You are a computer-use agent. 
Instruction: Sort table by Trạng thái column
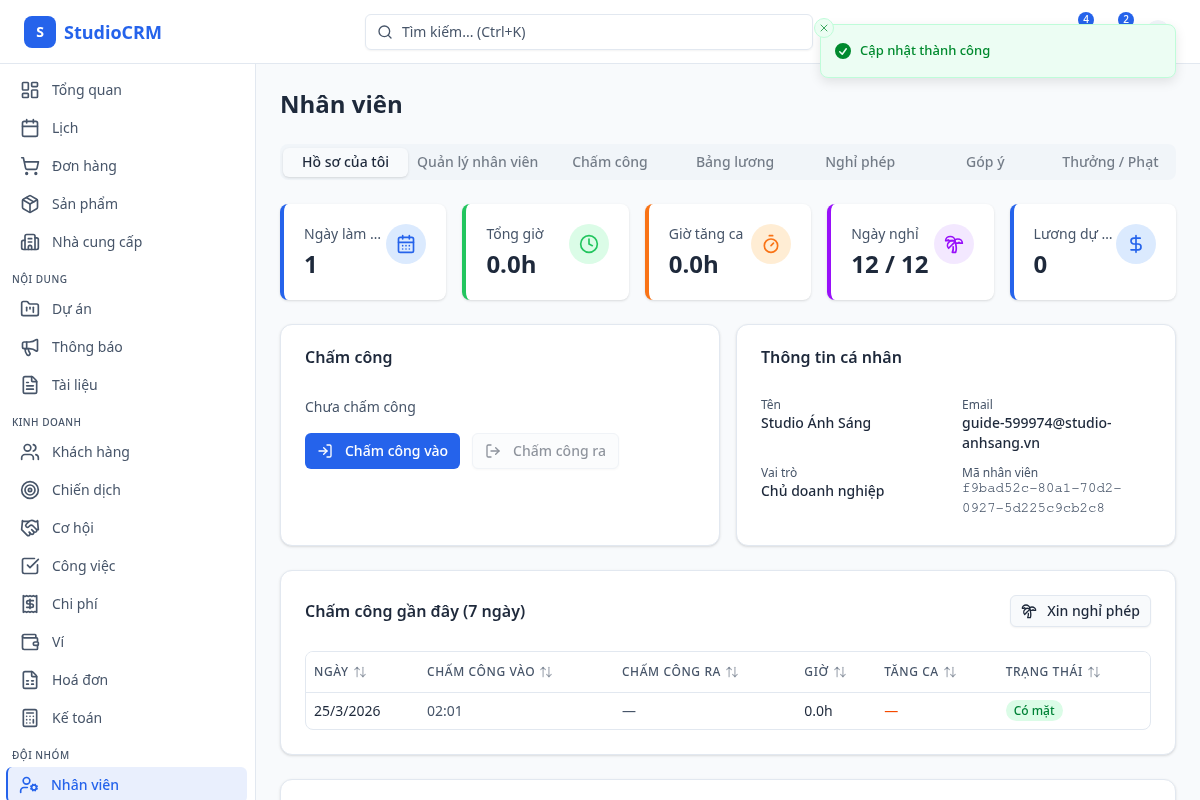click(1094, 672)
